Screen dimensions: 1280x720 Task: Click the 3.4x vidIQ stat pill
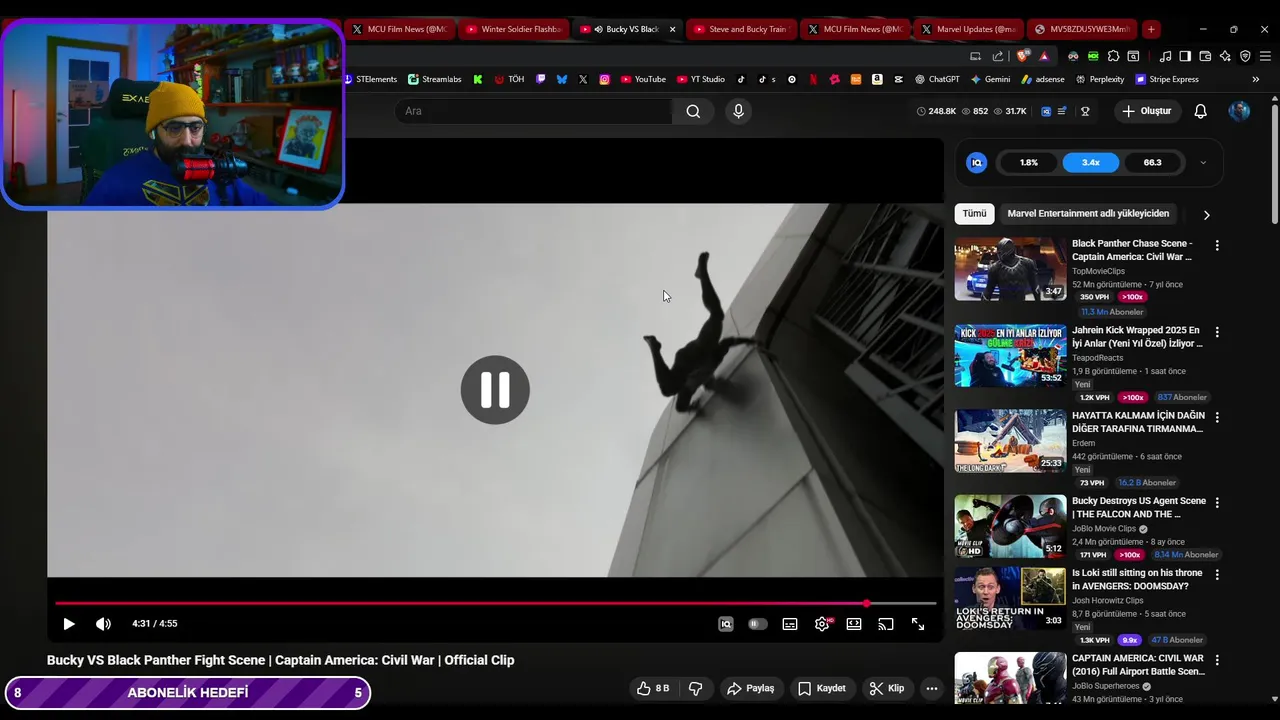click(1091, 163)
